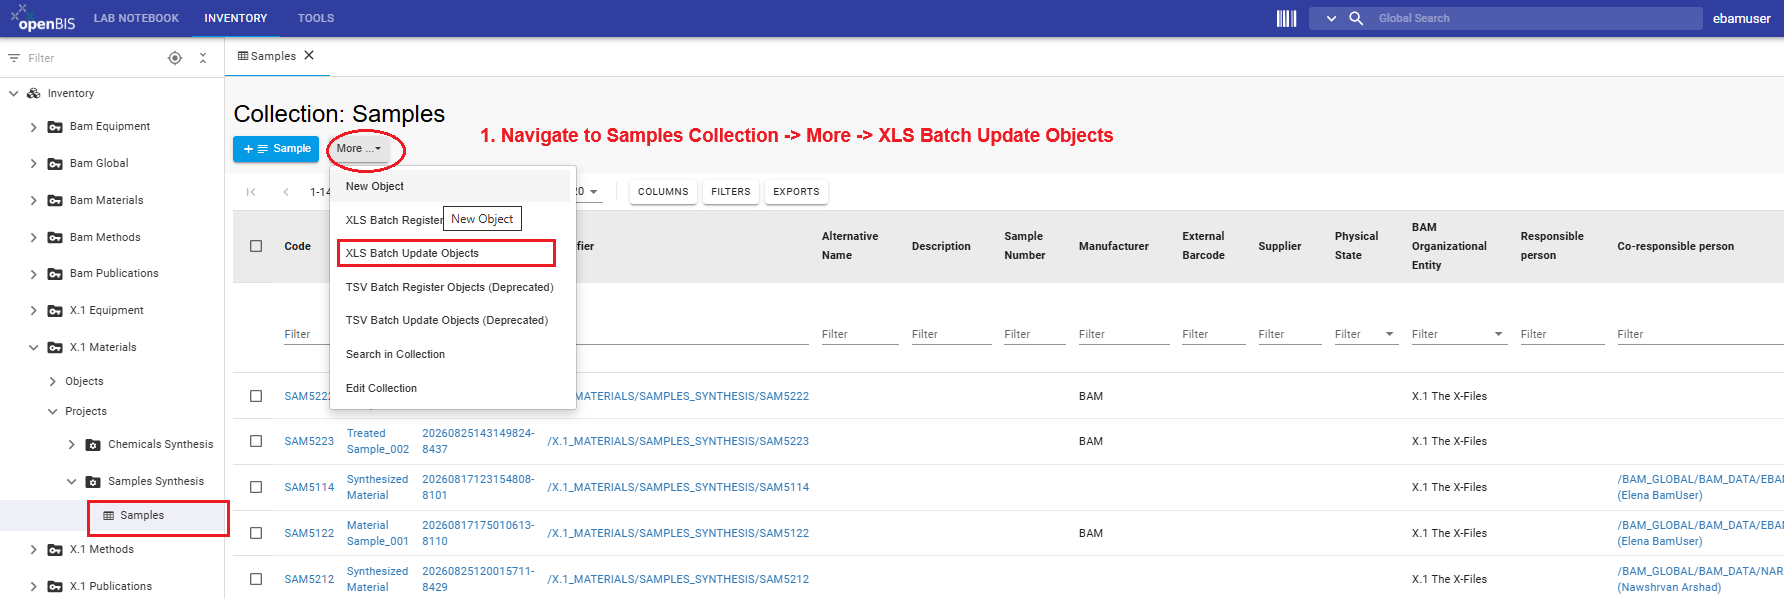Expand the Bam Global folder
The width and height of the screenshot is (1784, 599).
click(x=33, y=164)
